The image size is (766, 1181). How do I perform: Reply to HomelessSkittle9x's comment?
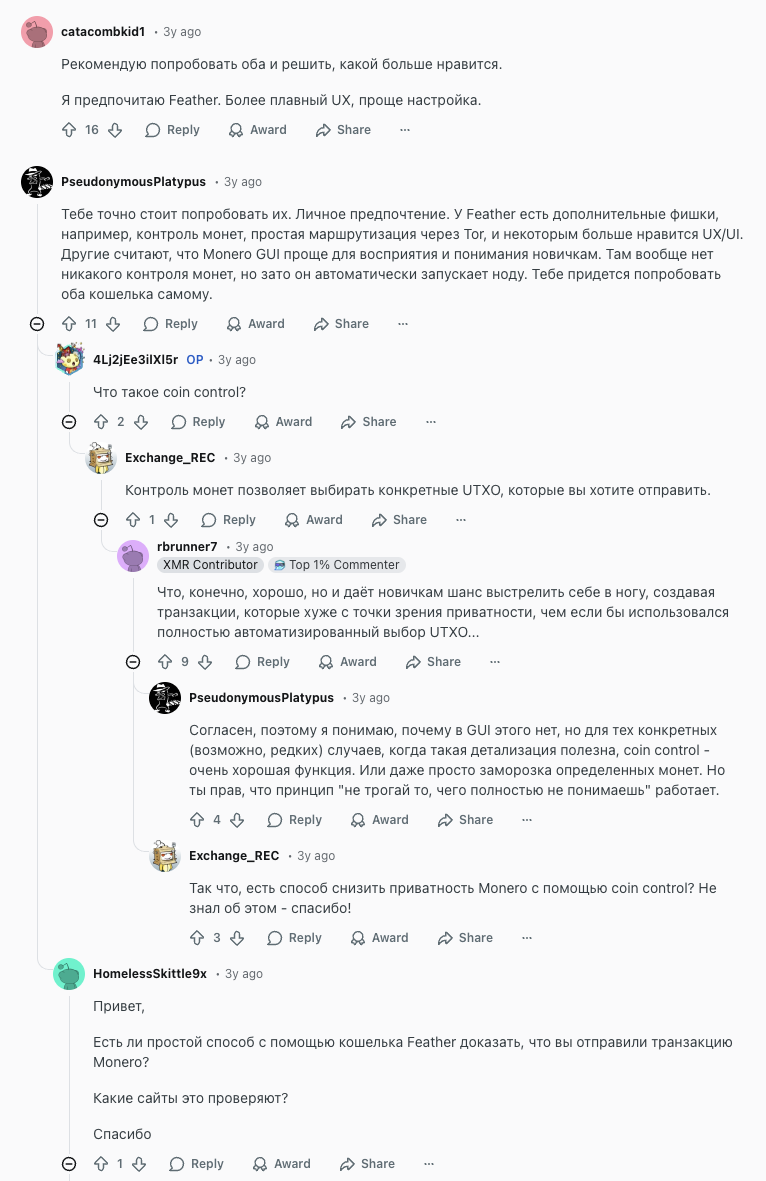196,1164
